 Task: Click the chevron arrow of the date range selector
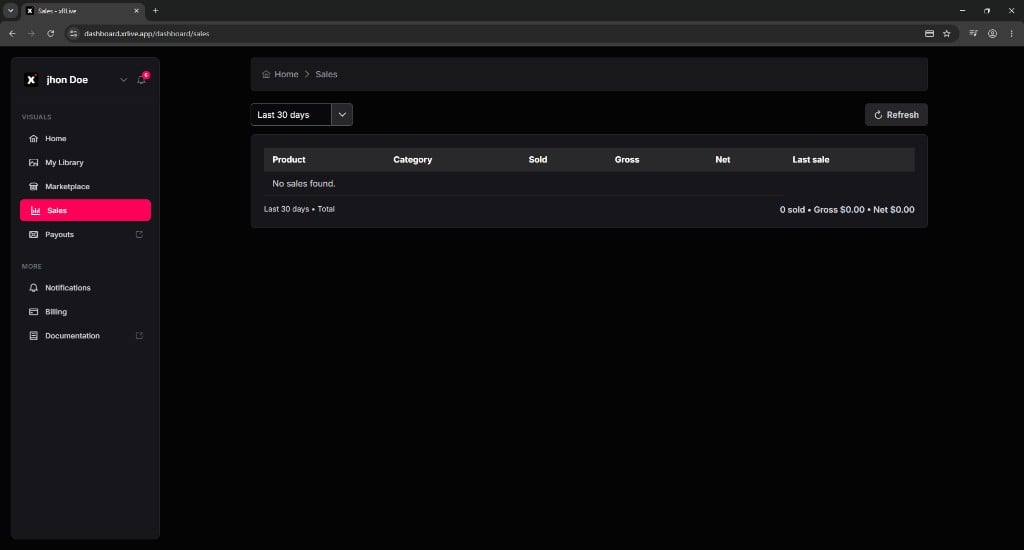tap(342, 115)
